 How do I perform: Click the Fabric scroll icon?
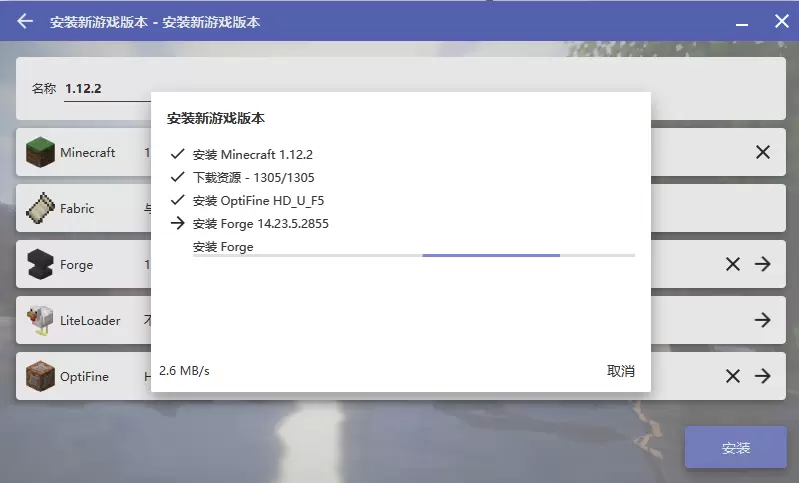tap(40, 208)
